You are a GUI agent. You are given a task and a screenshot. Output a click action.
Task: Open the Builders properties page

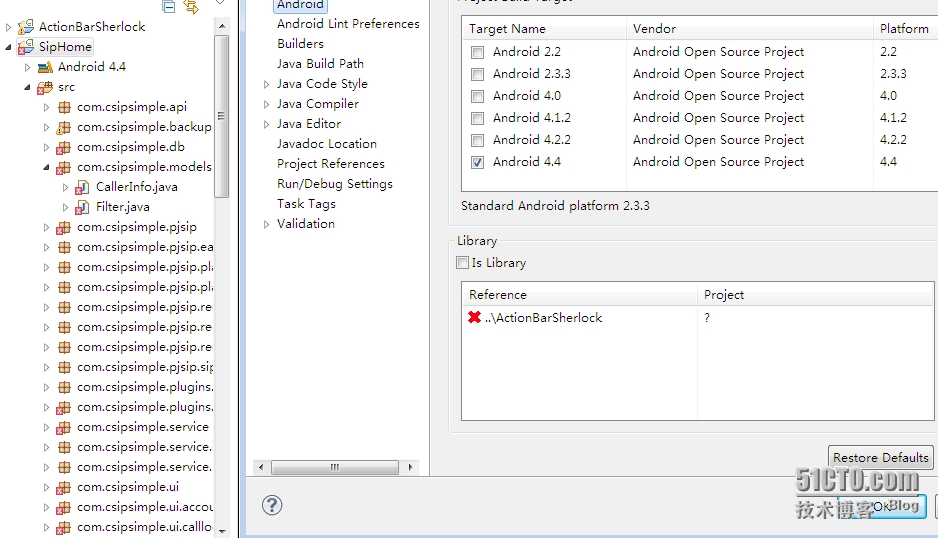tap(300, 44)
